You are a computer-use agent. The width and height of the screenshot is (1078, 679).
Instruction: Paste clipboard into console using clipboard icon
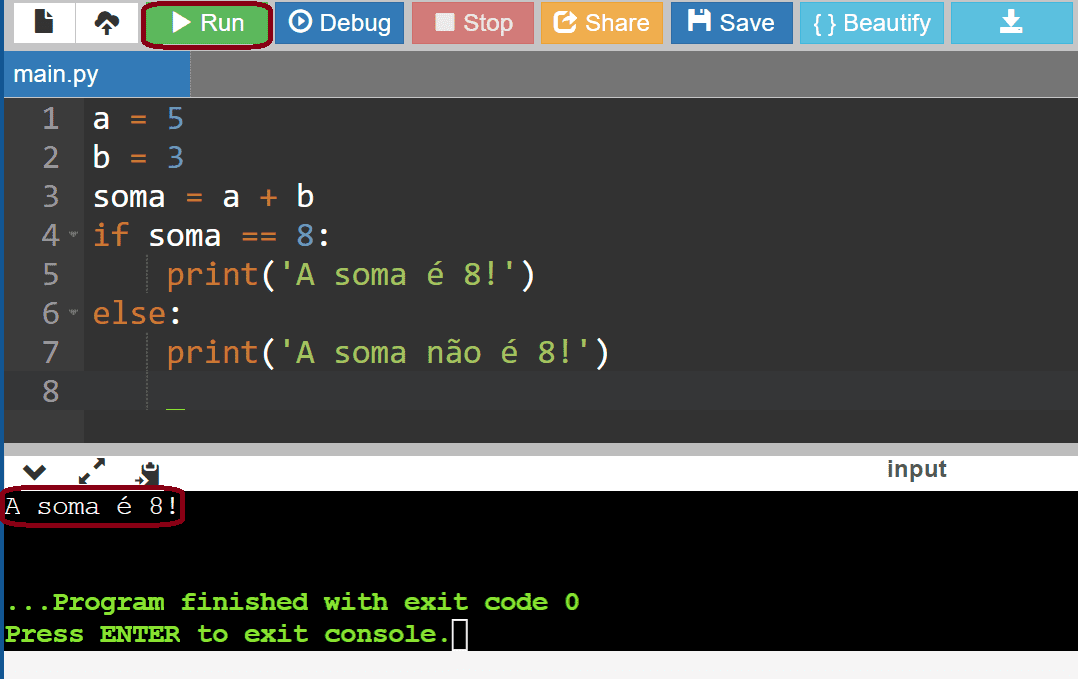pos(148,471)
